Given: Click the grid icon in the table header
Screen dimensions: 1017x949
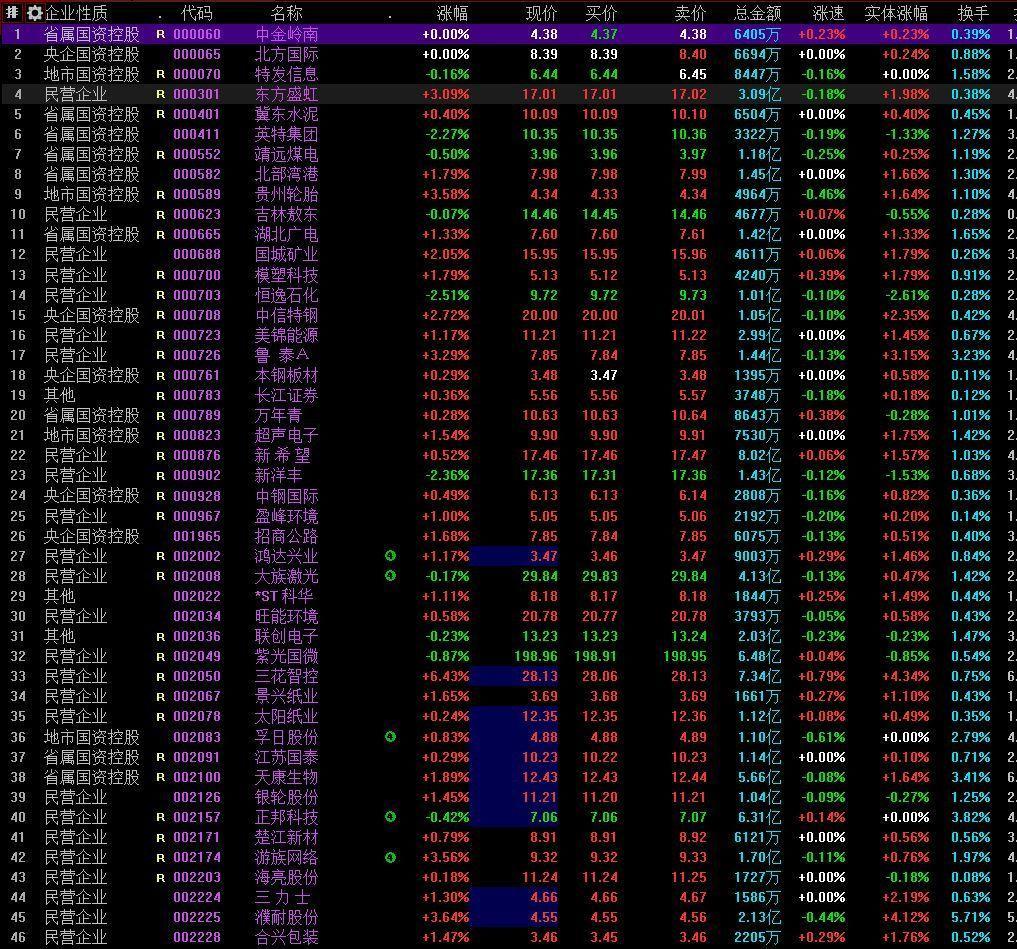Looking at the screenshot, I should [x=12, y=12].
